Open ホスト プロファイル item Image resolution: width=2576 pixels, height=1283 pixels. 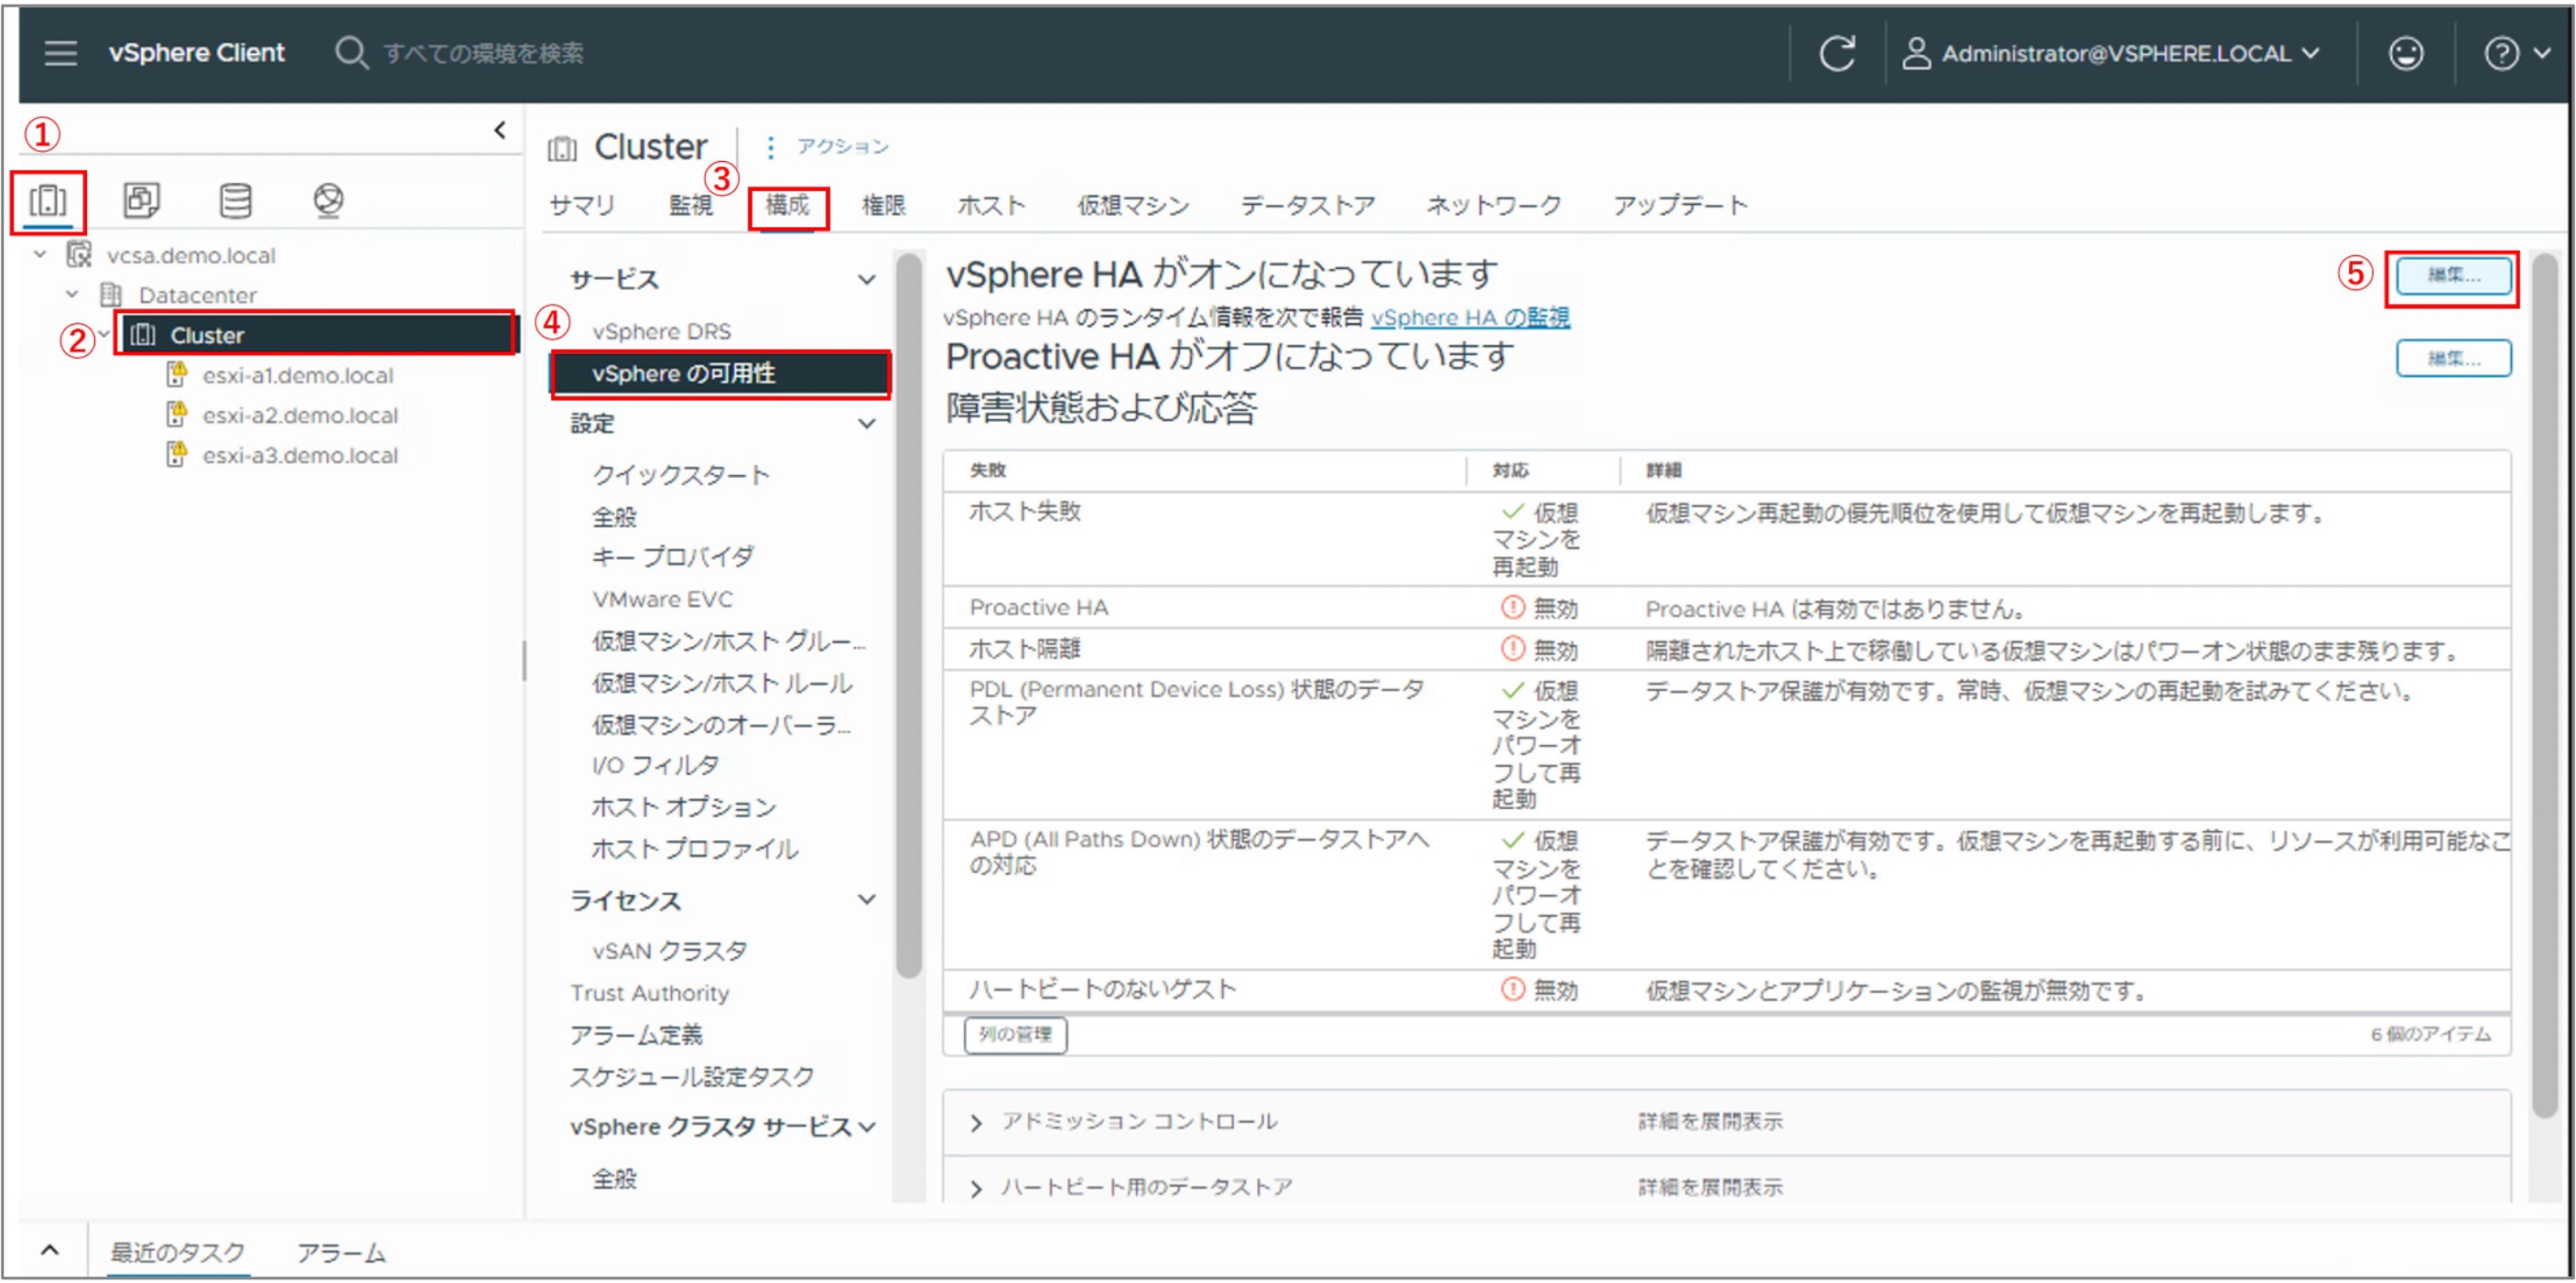point(695,849)
